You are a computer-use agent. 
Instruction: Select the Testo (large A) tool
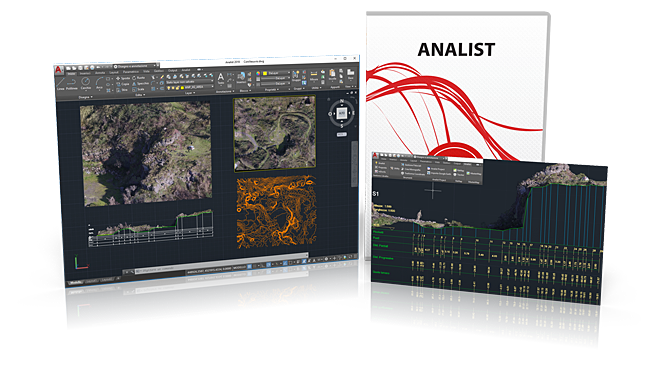221,78
